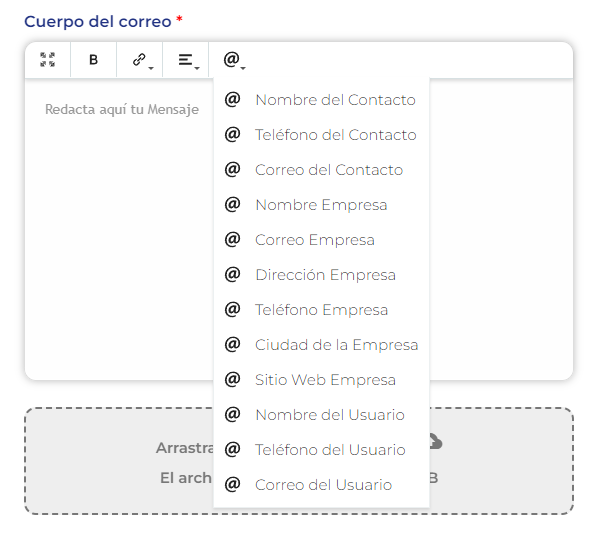The width and height of the screenshot is (599, 536).
Task: Insert Dirección Empresa variable
Action: pyautogui.click(x=321, y=275)
